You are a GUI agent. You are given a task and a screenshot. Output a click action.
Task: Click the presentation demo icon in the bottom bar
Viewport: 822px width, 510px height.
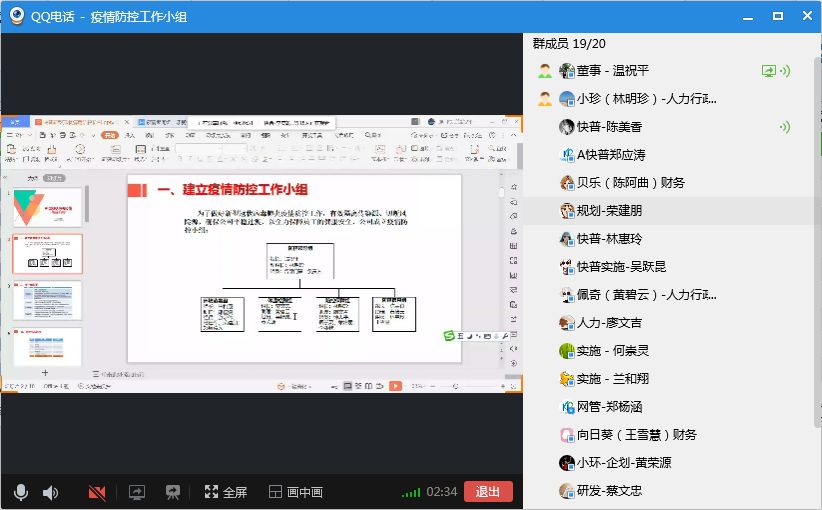tap(173, 492)
